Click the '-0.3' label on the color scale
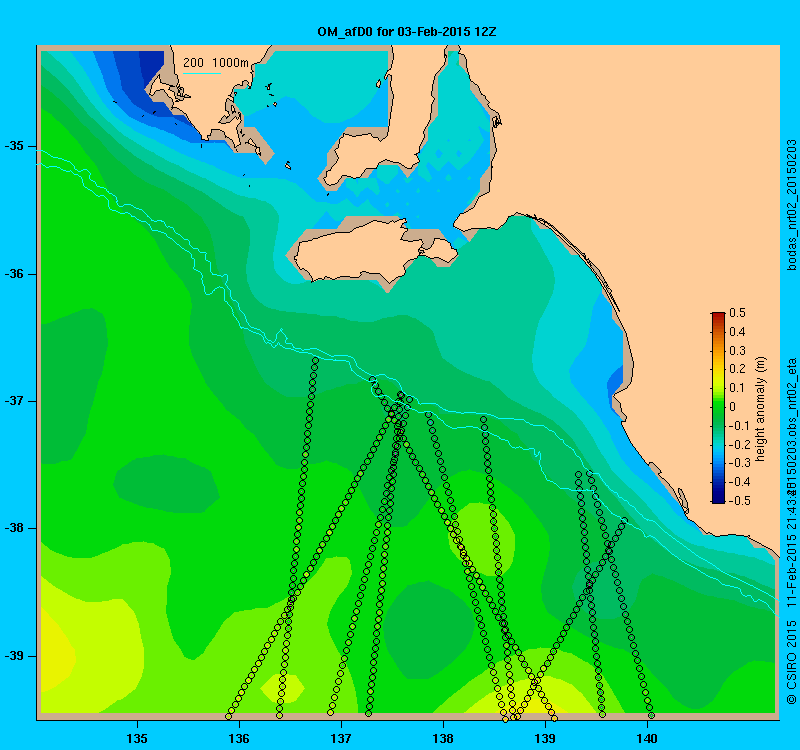The height and width of the screenshot is (750, 800). (739, 463)
